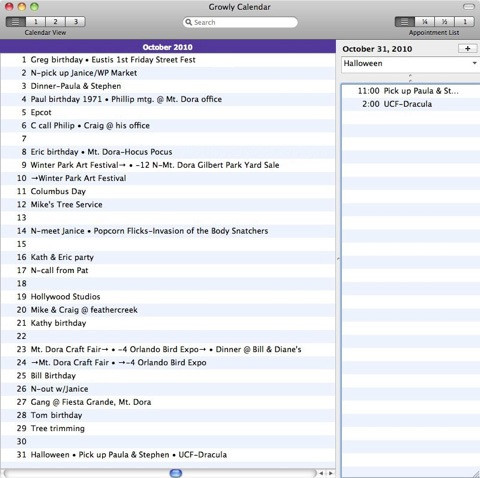Toggle the toolbar pill button in title bar
The width and height of the screenshot is (480, 478).
(x=469, y=7)
